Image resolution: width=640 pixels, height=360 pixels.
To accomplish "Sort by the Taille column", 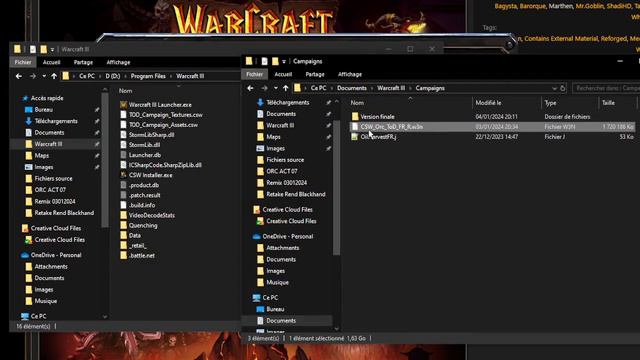I will click(x=608, y=103).
